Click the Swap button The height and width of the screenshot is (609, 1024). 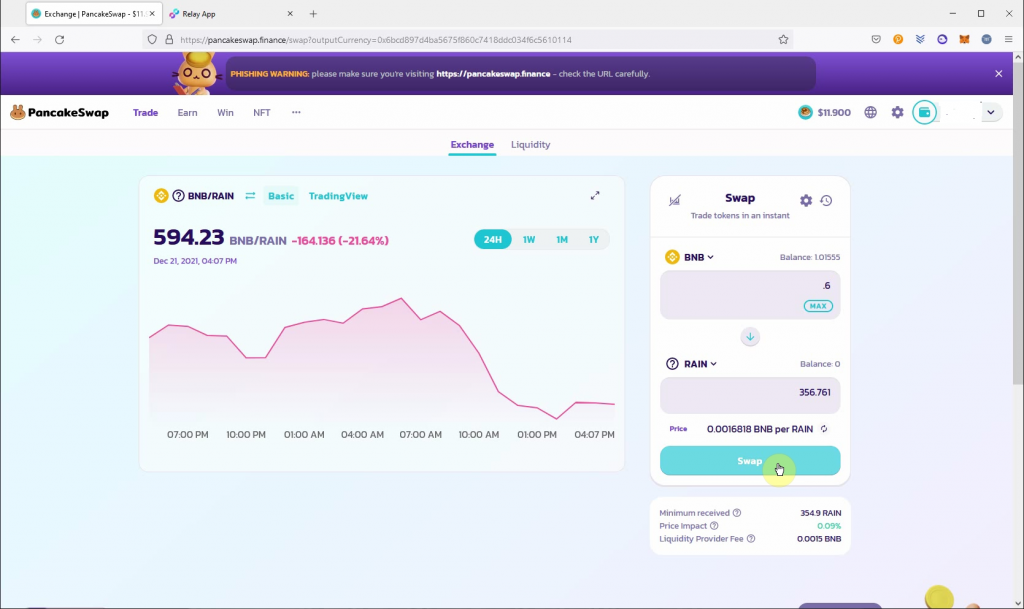(750, 461)
